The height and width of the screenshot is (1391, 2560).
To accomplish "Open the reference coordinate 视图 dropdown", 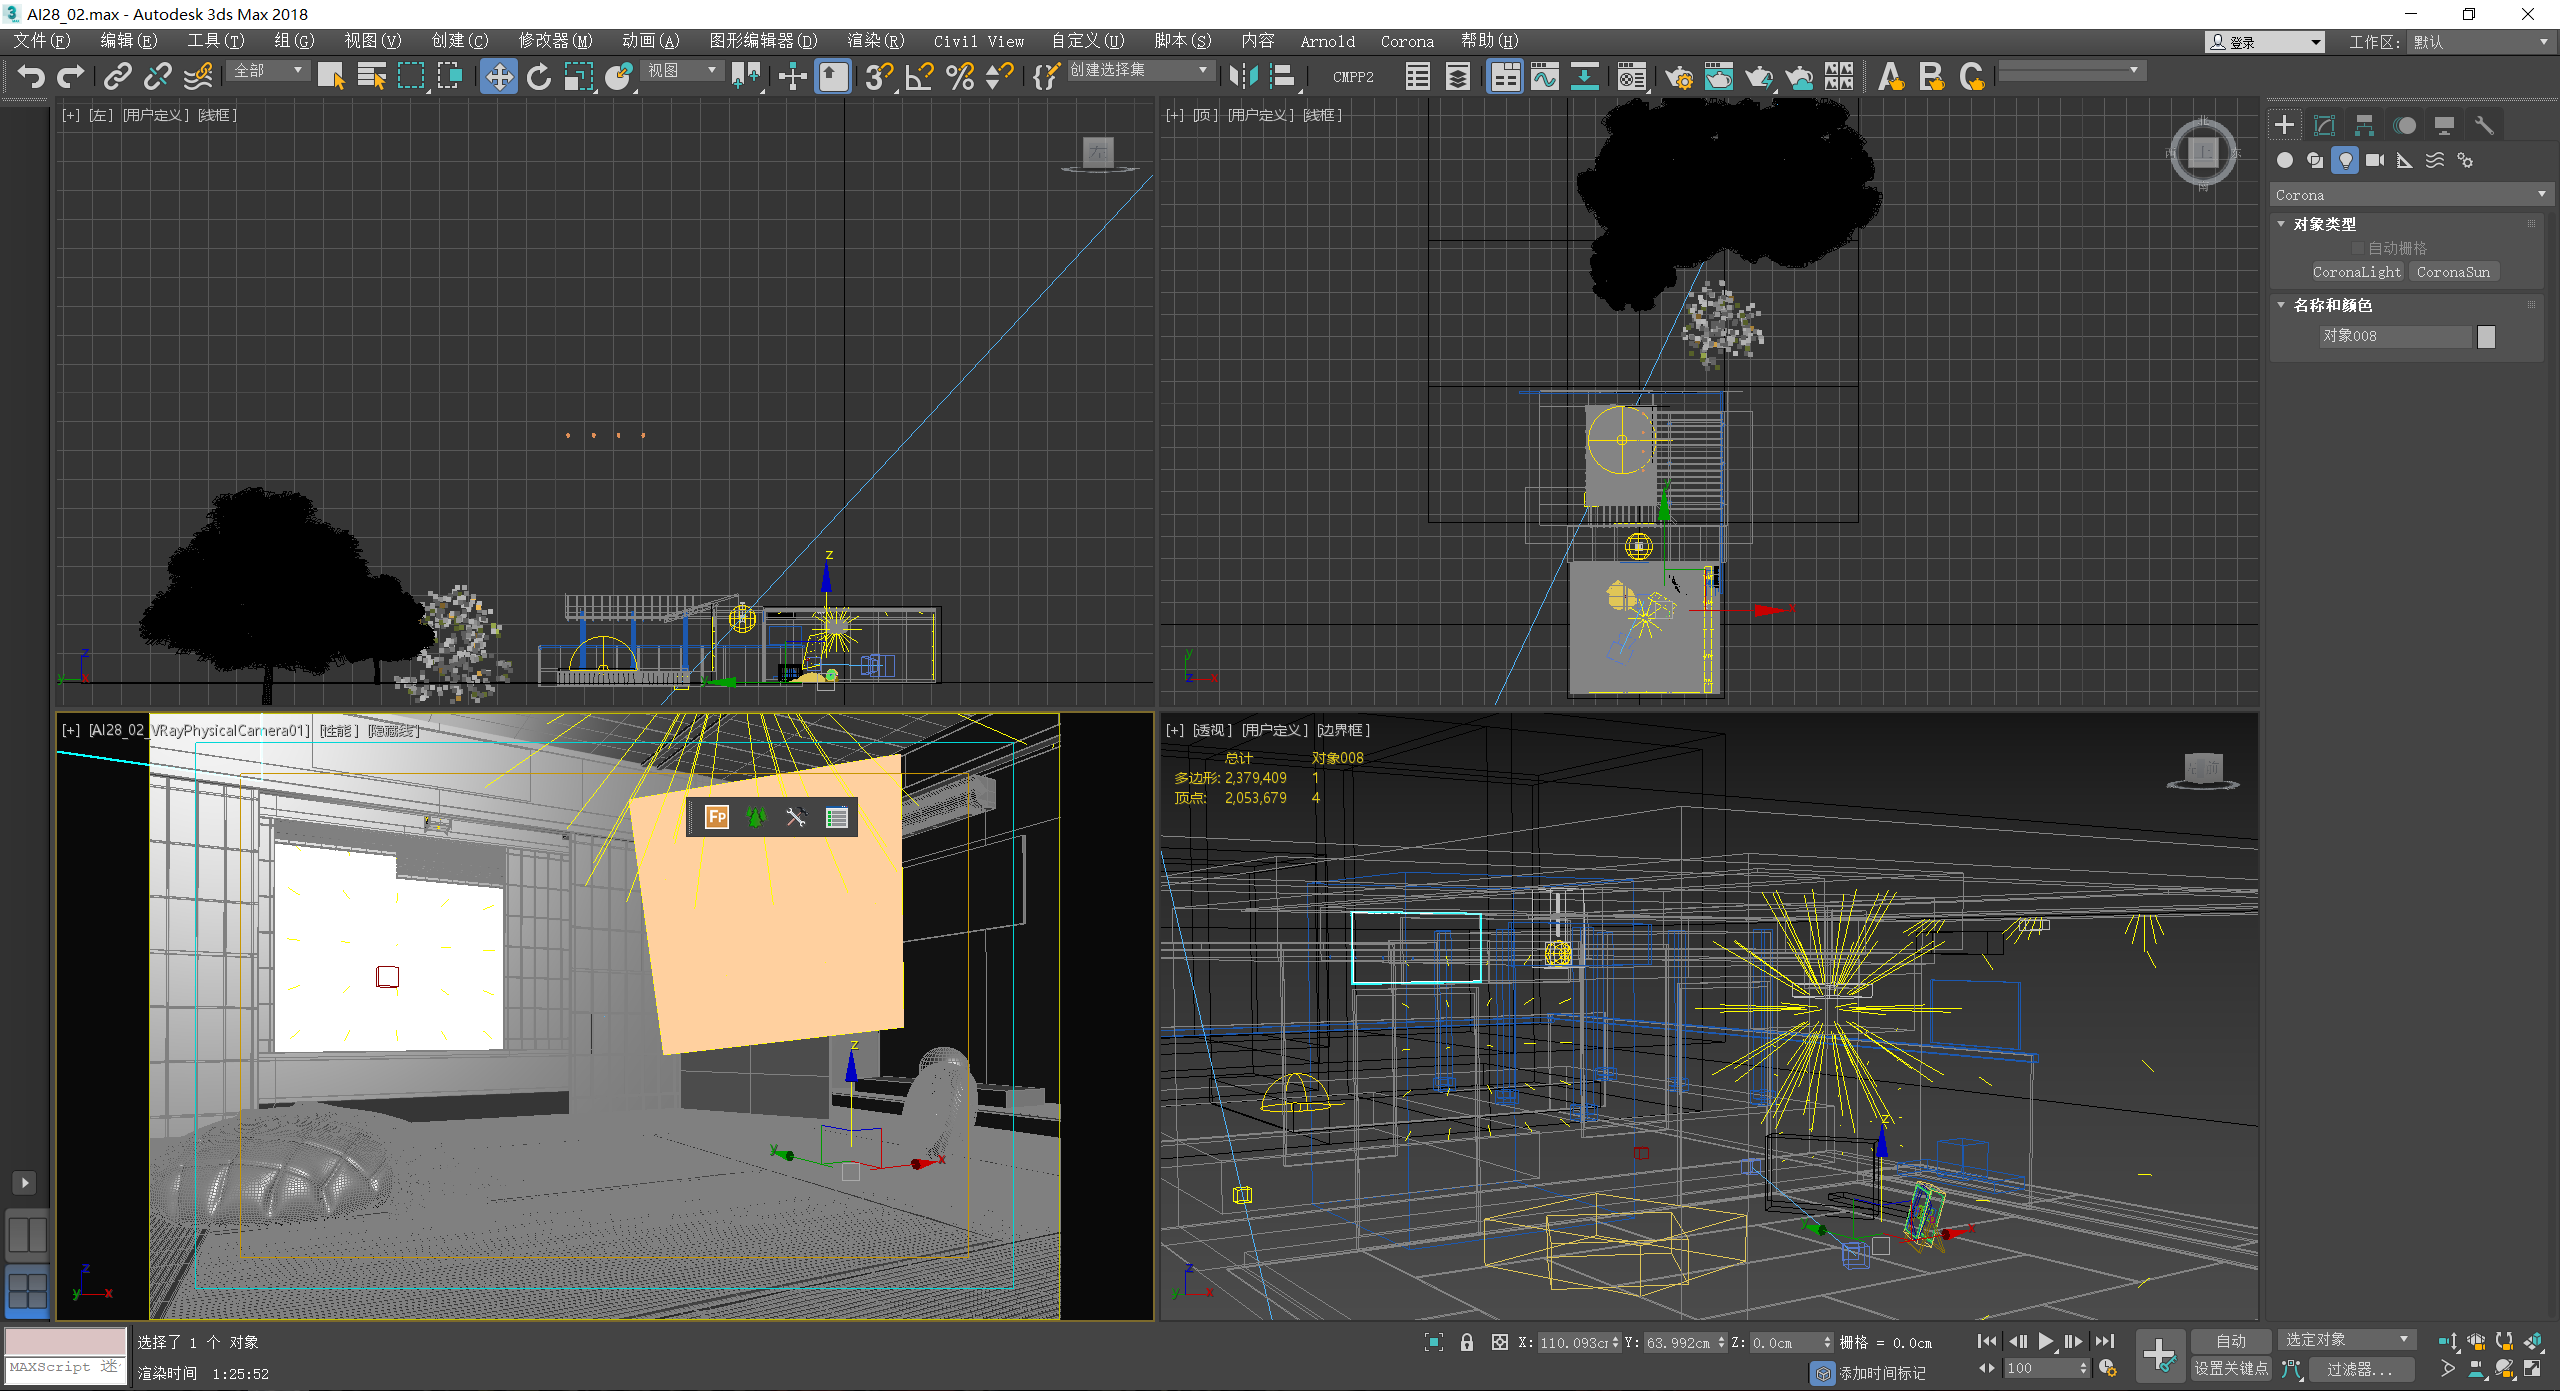I will pos(682,70).
